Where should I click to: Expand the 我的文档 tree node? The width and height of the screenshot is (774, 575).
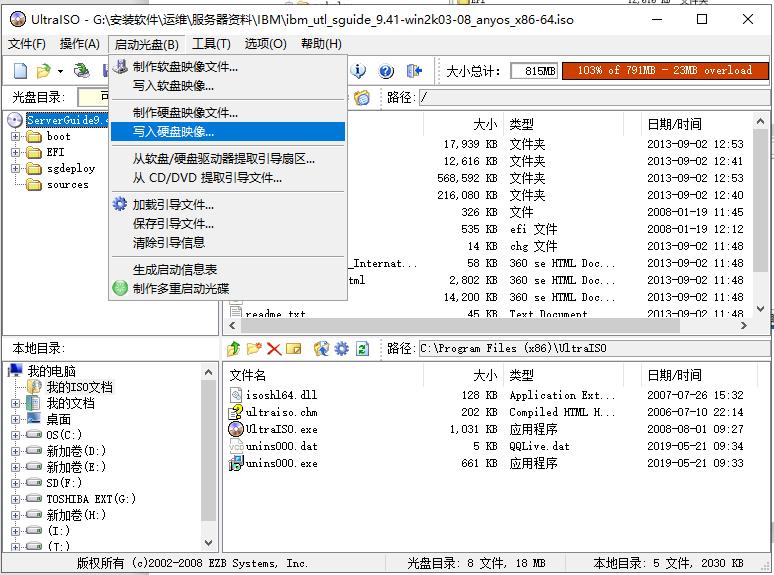click(15, 403)
